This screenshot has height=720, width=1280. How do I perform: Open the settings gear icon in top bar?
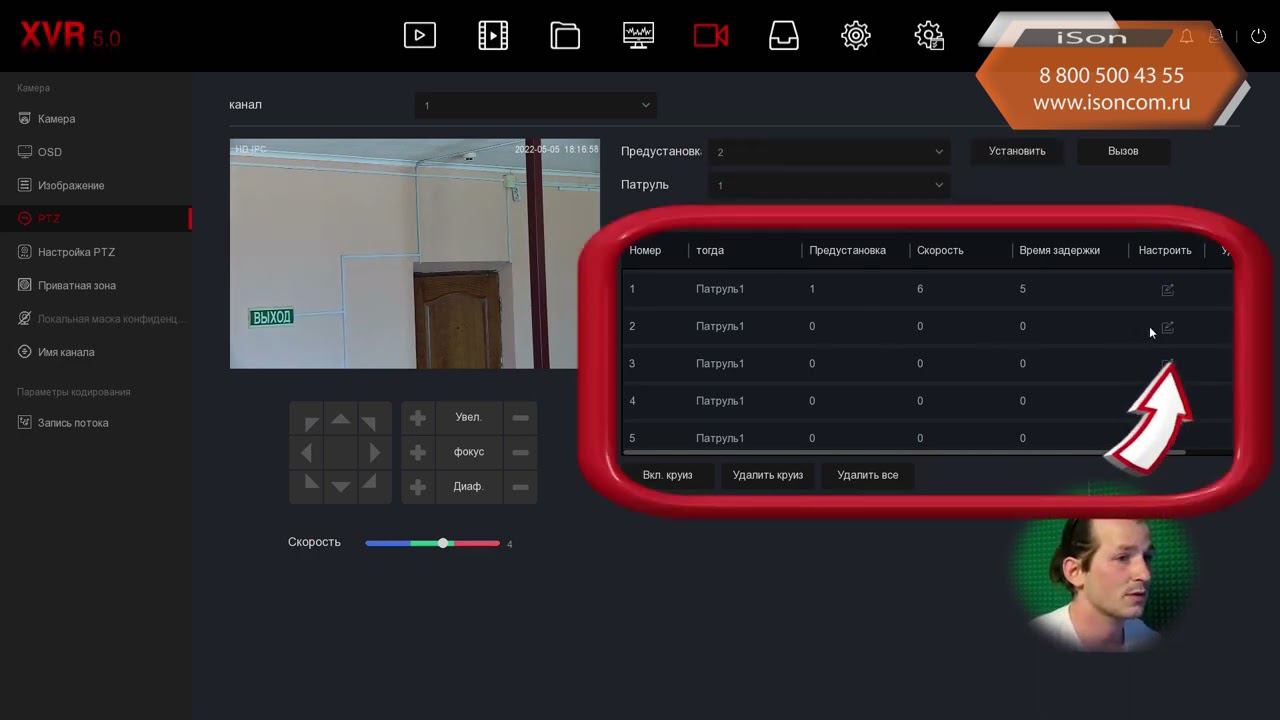856,36
